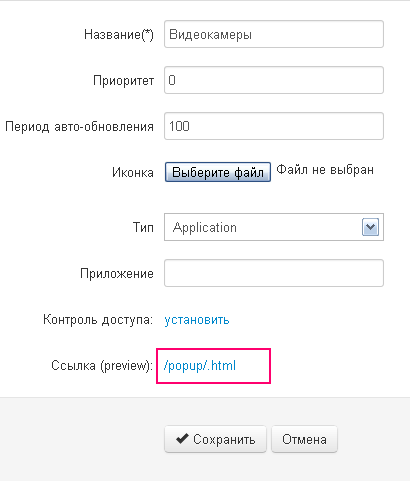
Task: Click the Файл не выбран text
Action: pyautogui.click(x=325, y=170)
